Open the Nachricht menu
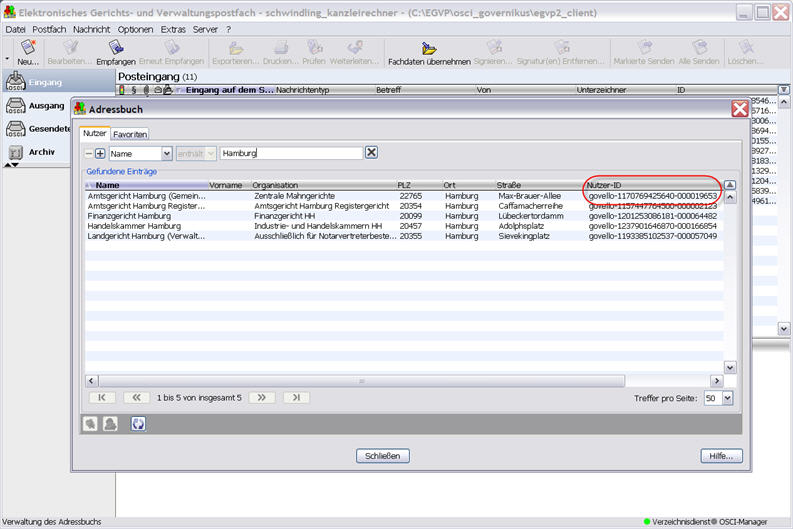The width and height of the screenshot is (793, 529). pos(91,30)
